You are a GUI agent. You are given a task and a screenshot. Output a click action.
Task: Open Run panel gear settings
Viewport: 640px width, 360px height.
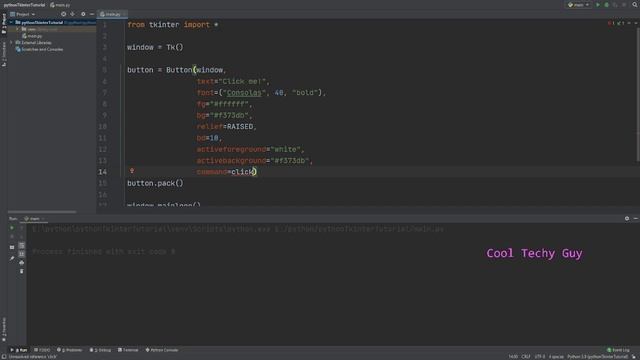pyautogui.click(x=627, y=219)
